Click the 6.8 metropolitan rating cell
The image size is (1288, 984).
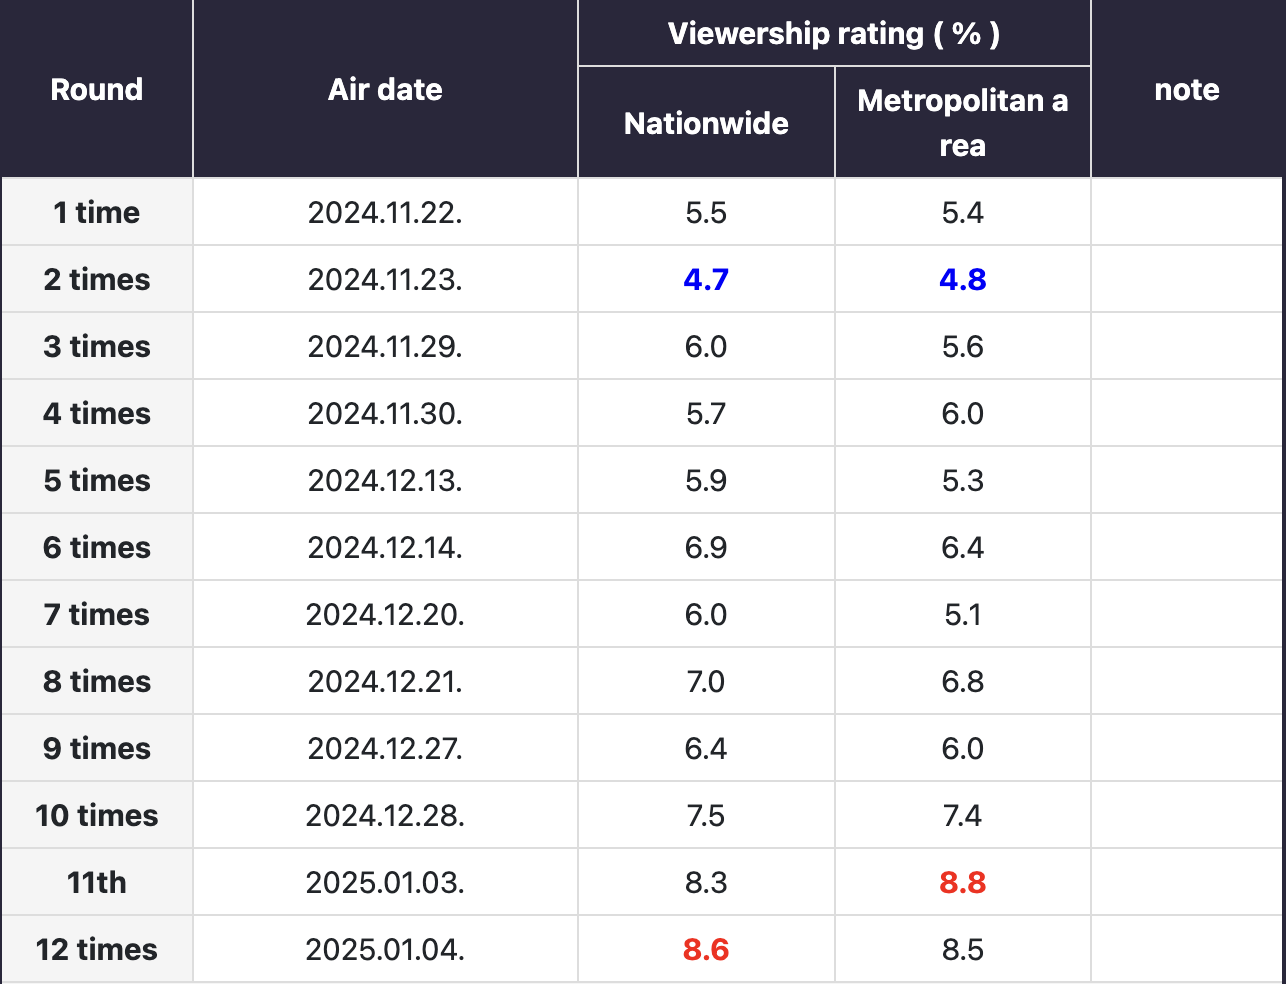(x=962, y=682)
